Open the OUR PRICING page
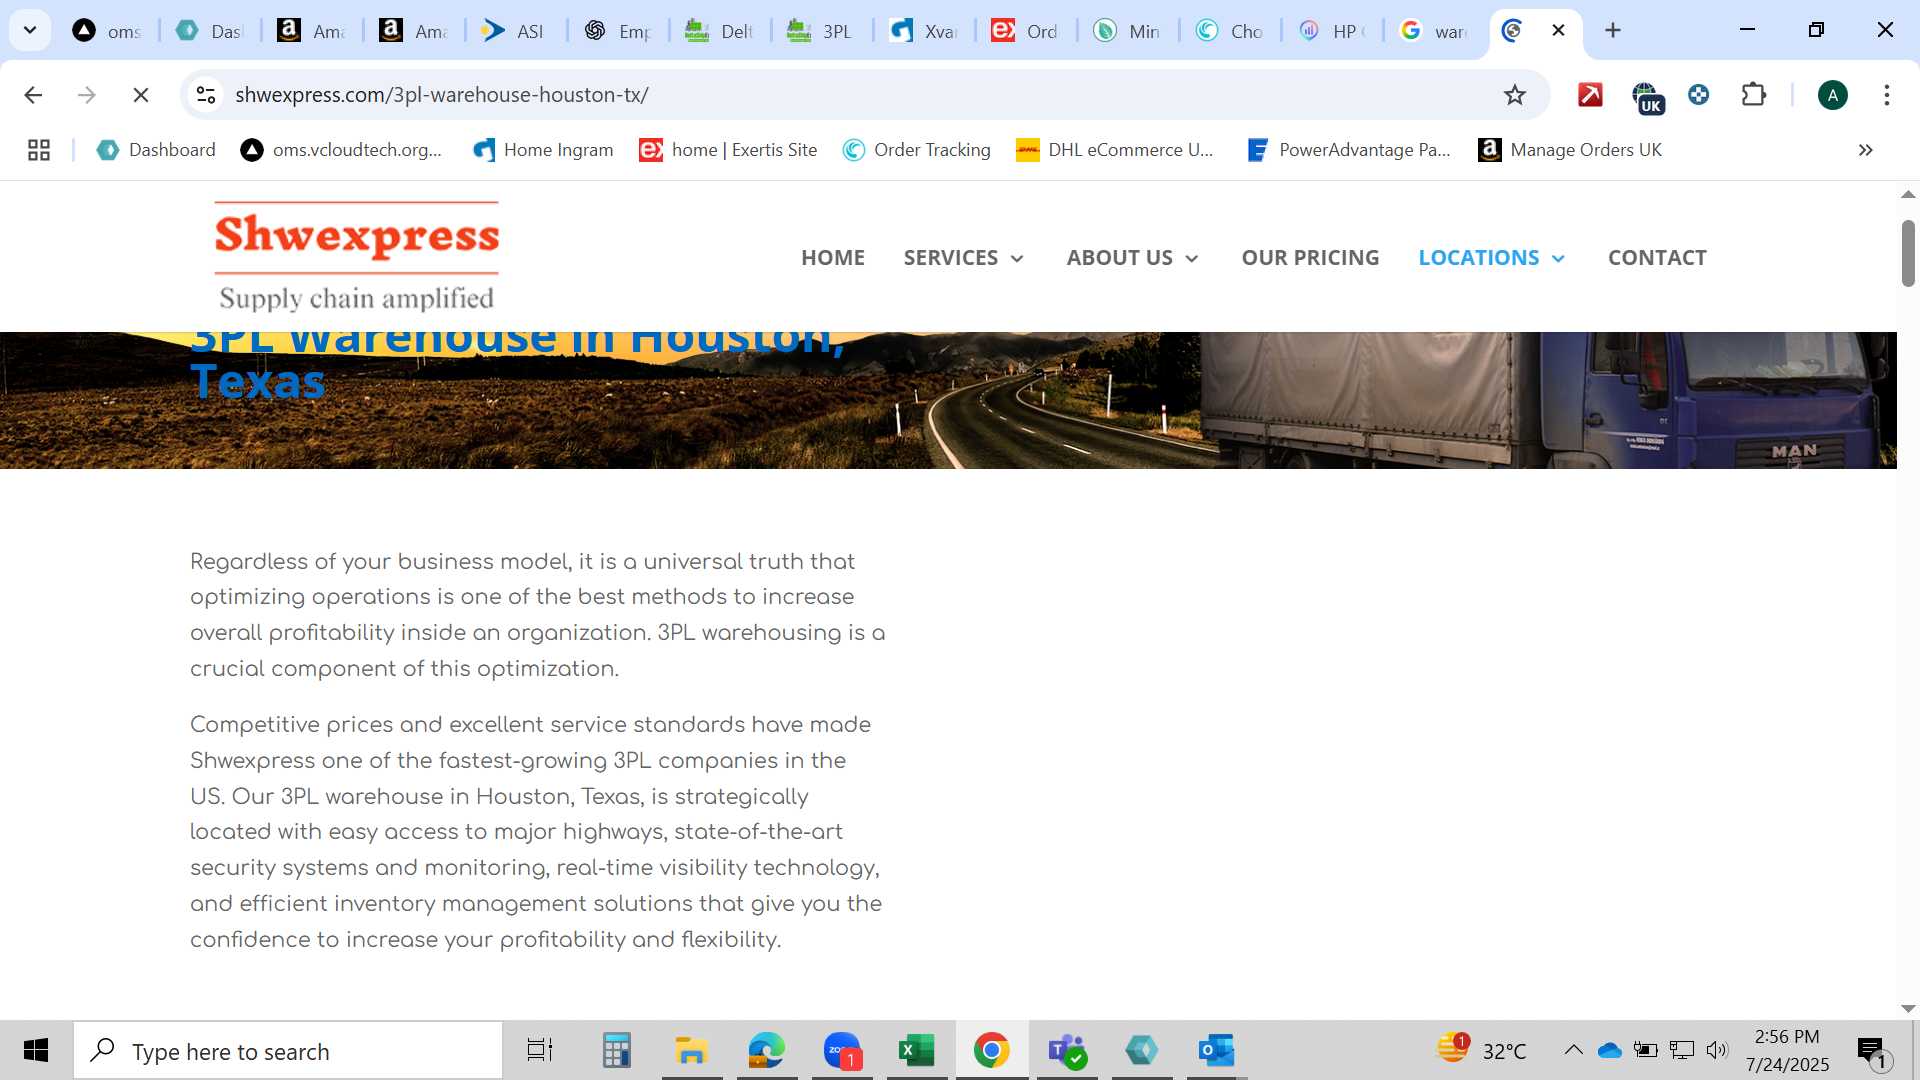Image resolution: width=1920 pixels, height=1080 pixels. [x=1310, y=257]
